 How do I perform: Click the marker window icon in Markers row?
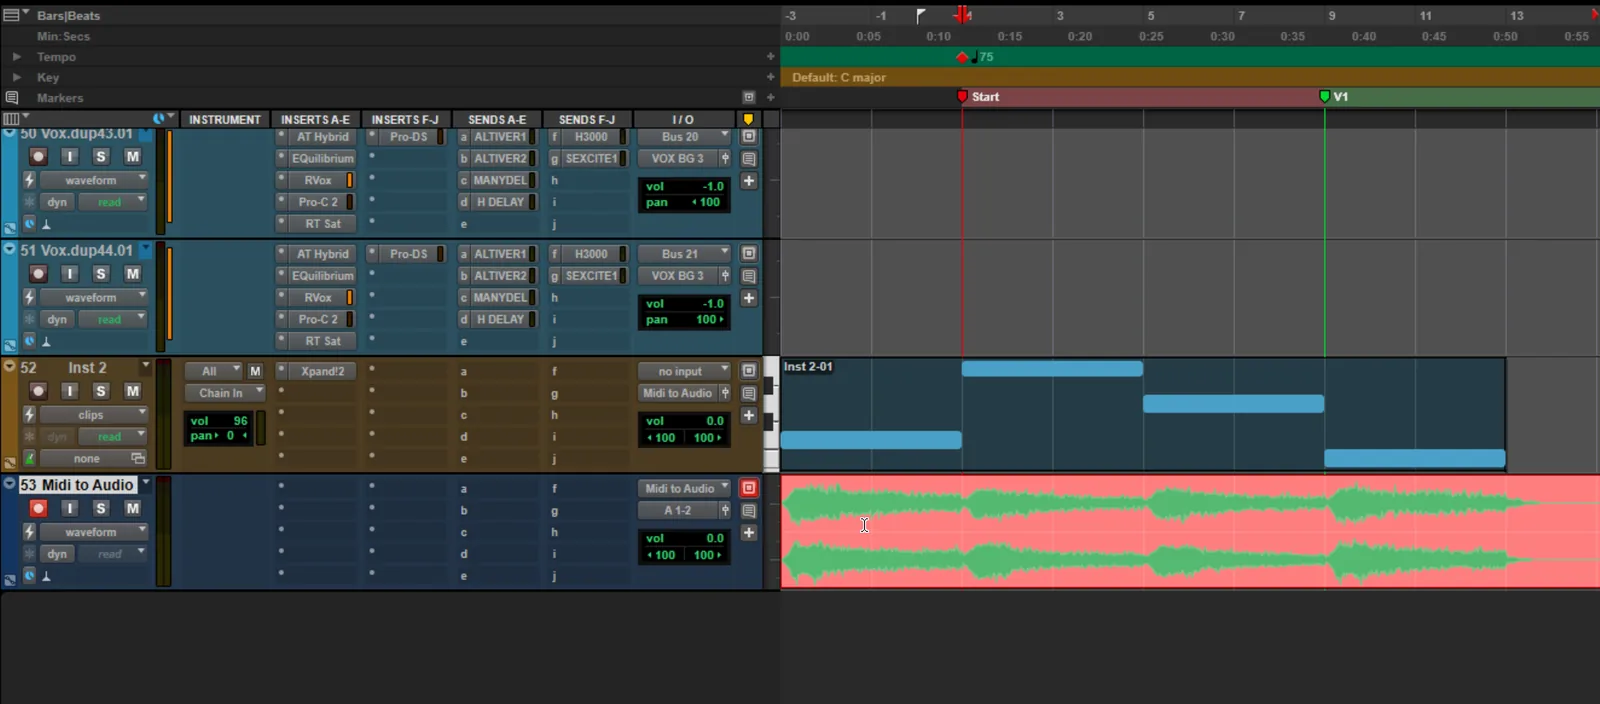(748, 98)
